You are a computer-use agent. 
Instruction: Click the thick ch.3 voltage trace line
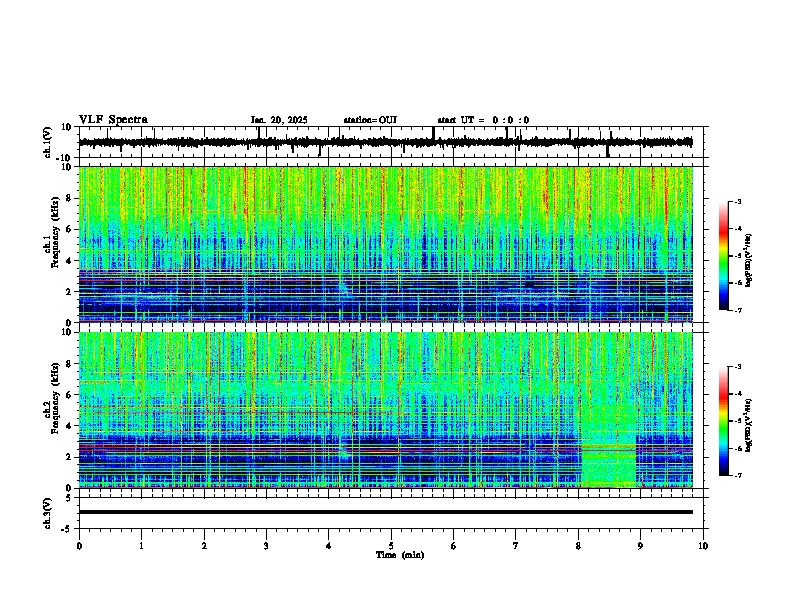pyautogui.click(x=385, y=512)
